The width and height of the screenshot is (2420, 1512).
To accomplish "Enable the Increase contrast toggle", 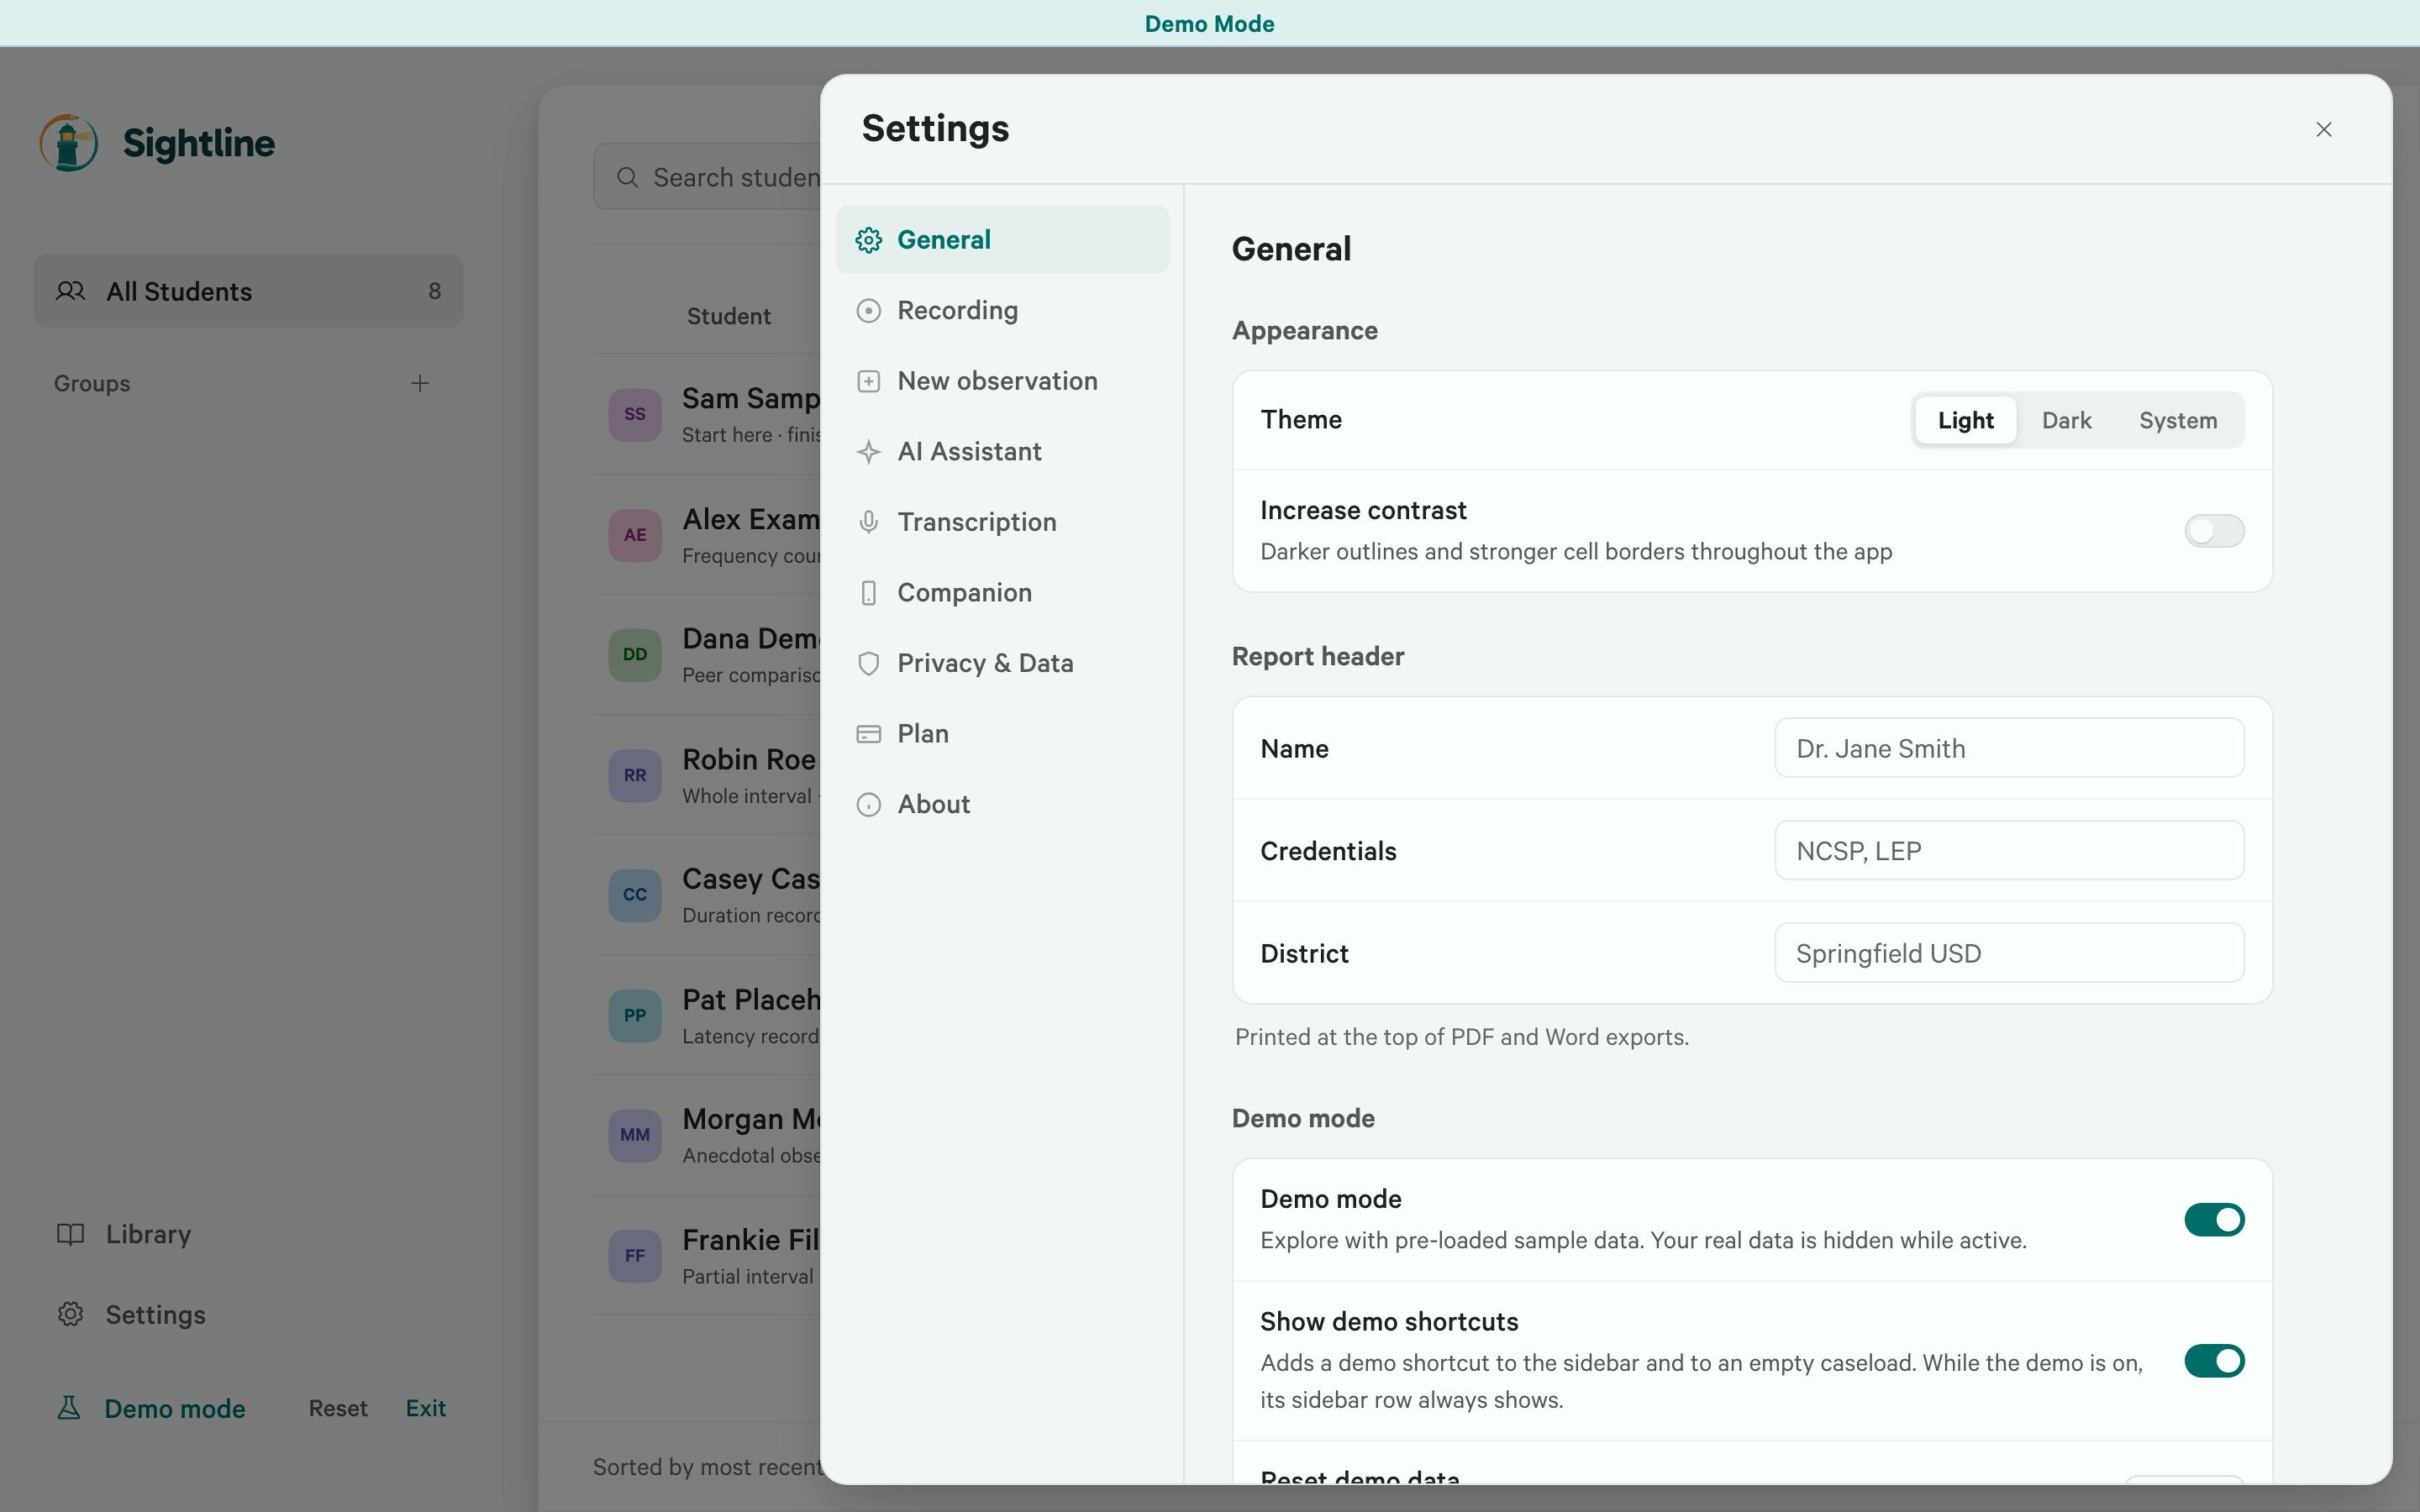I will pos(2214,531).
